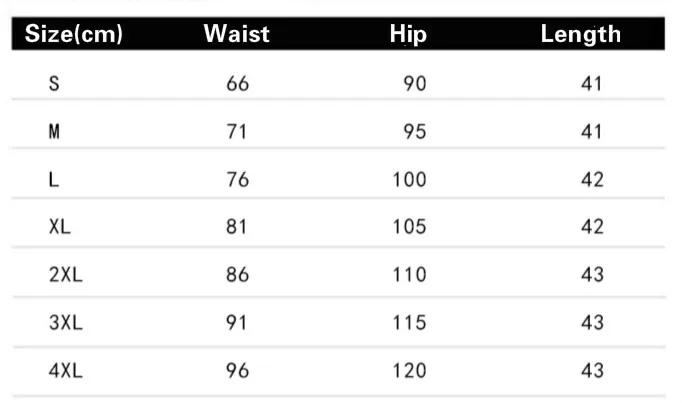This screenshot has width=682, height=403.
Task: Select the 3XL size row label
Action: pyautogui.click(x=66, y=323)
